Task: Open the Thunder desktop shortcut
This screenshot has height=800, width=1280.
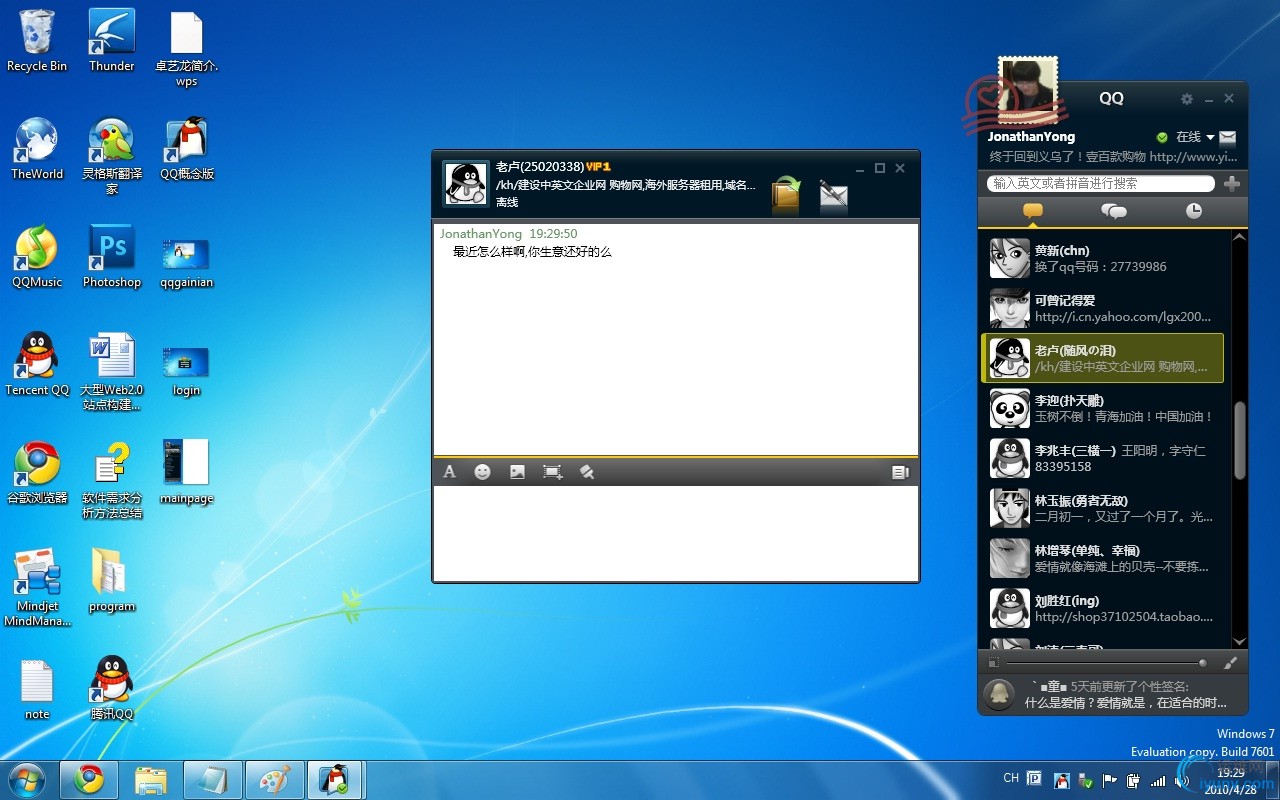Action: (112, 41)
